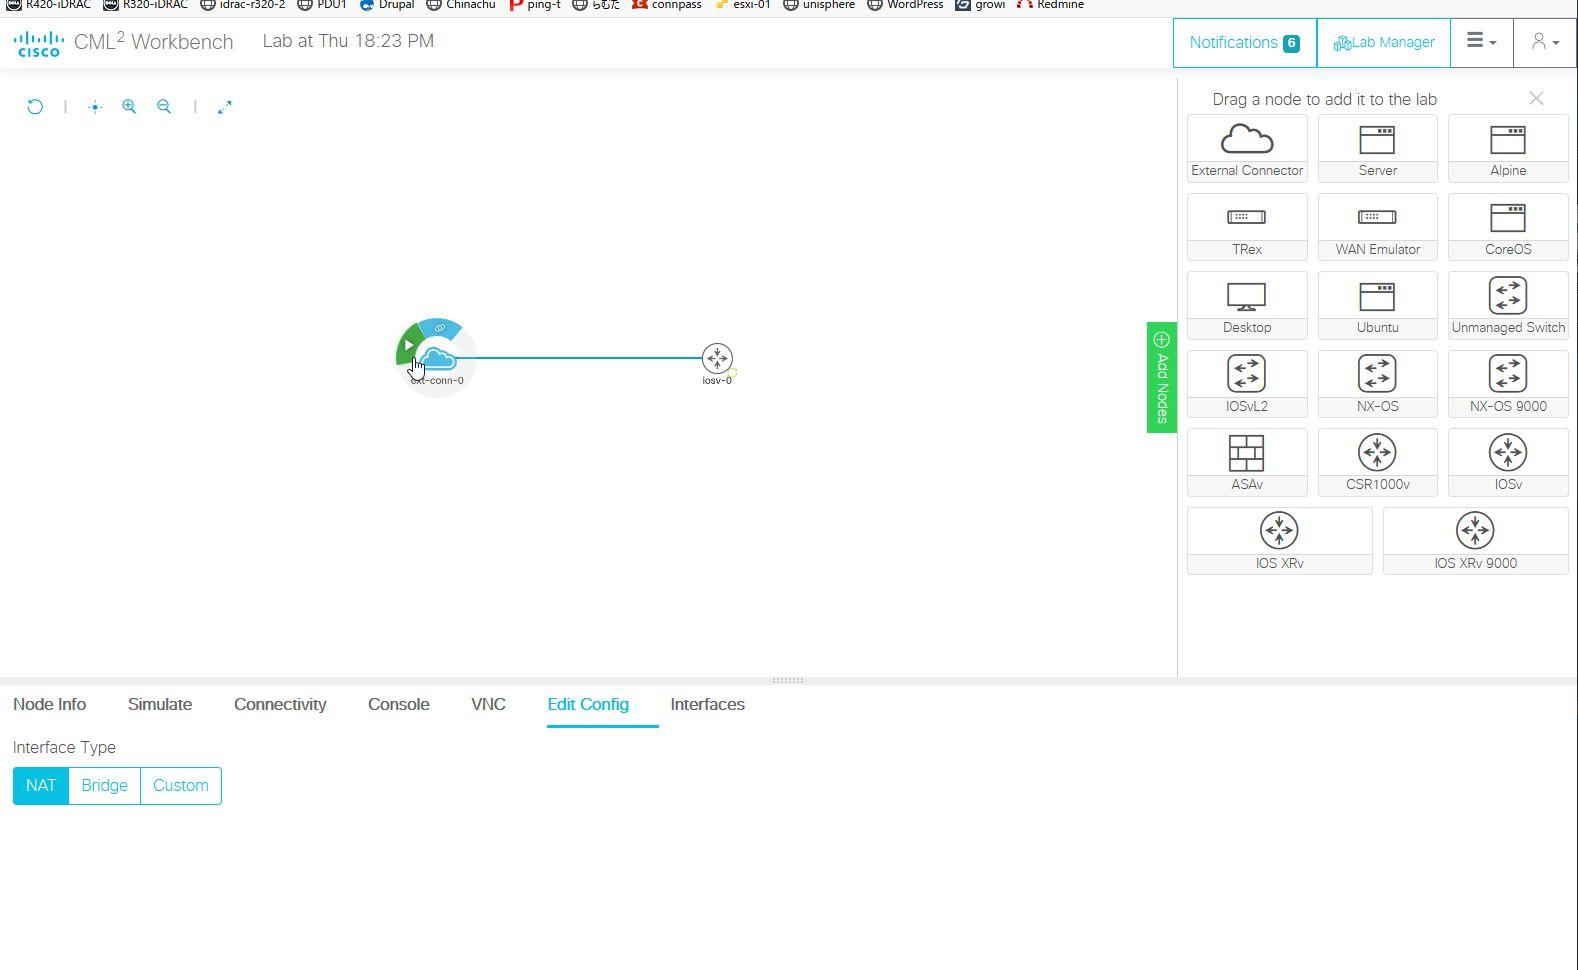
Task: Open the Edit Config tab
Action: tap(588, 704)
